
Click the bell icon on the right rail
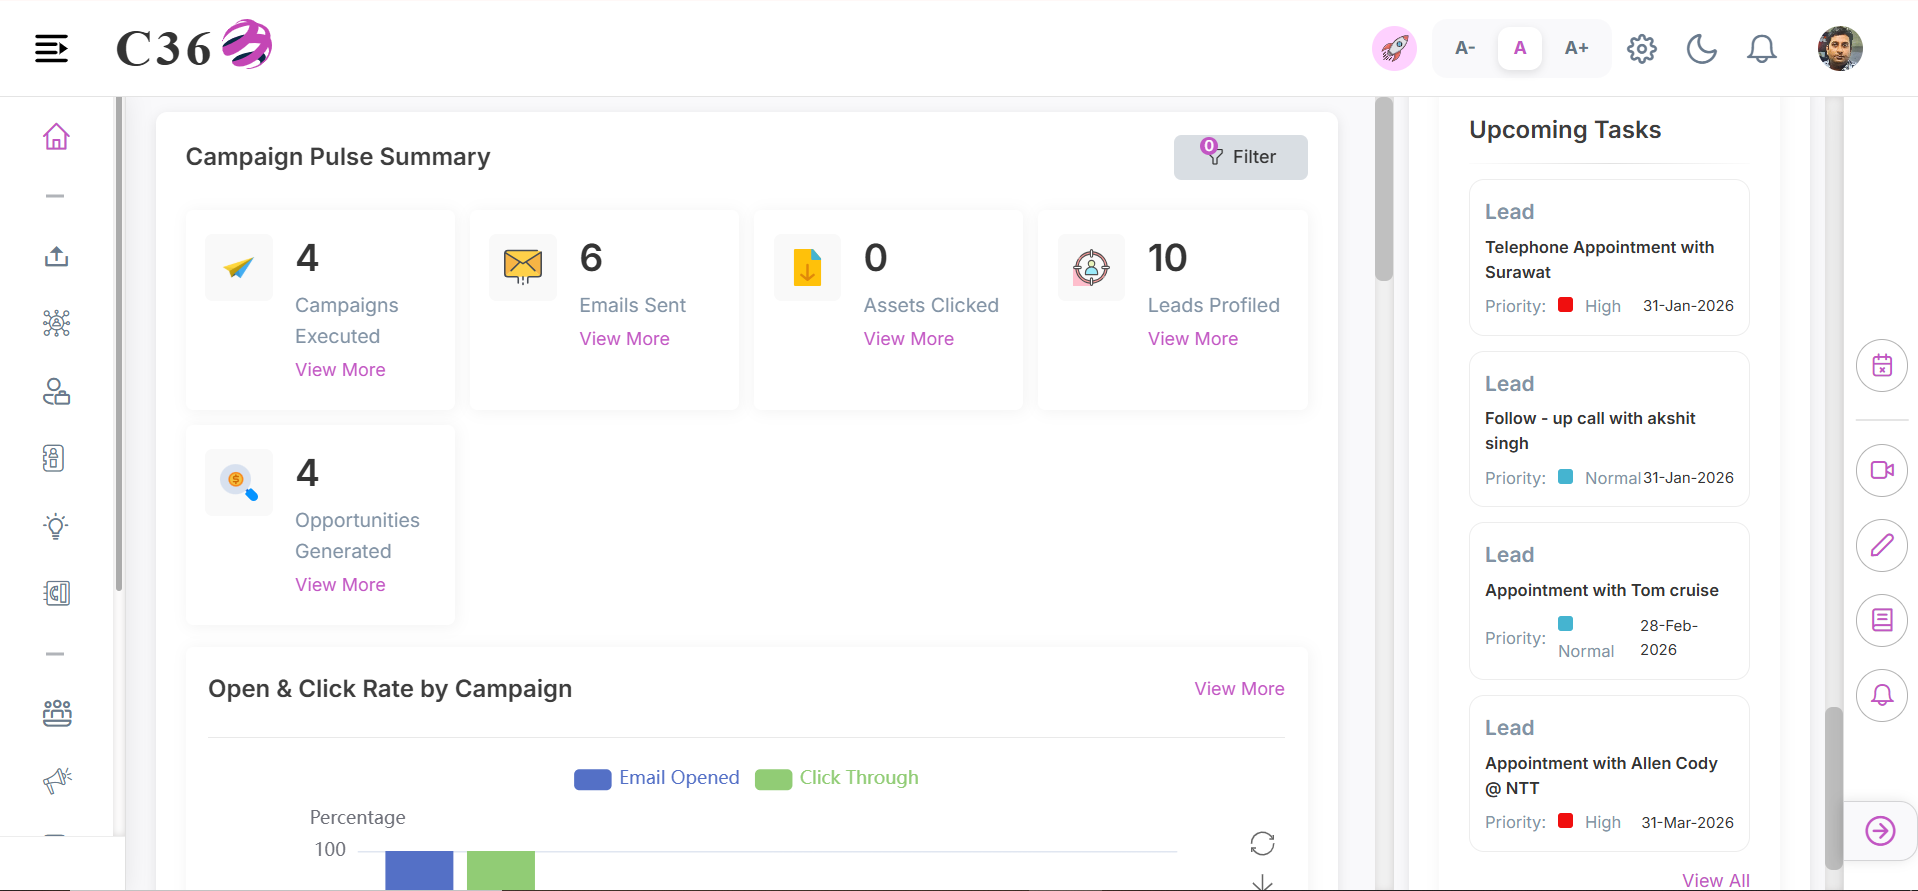tap(1882, 695)
